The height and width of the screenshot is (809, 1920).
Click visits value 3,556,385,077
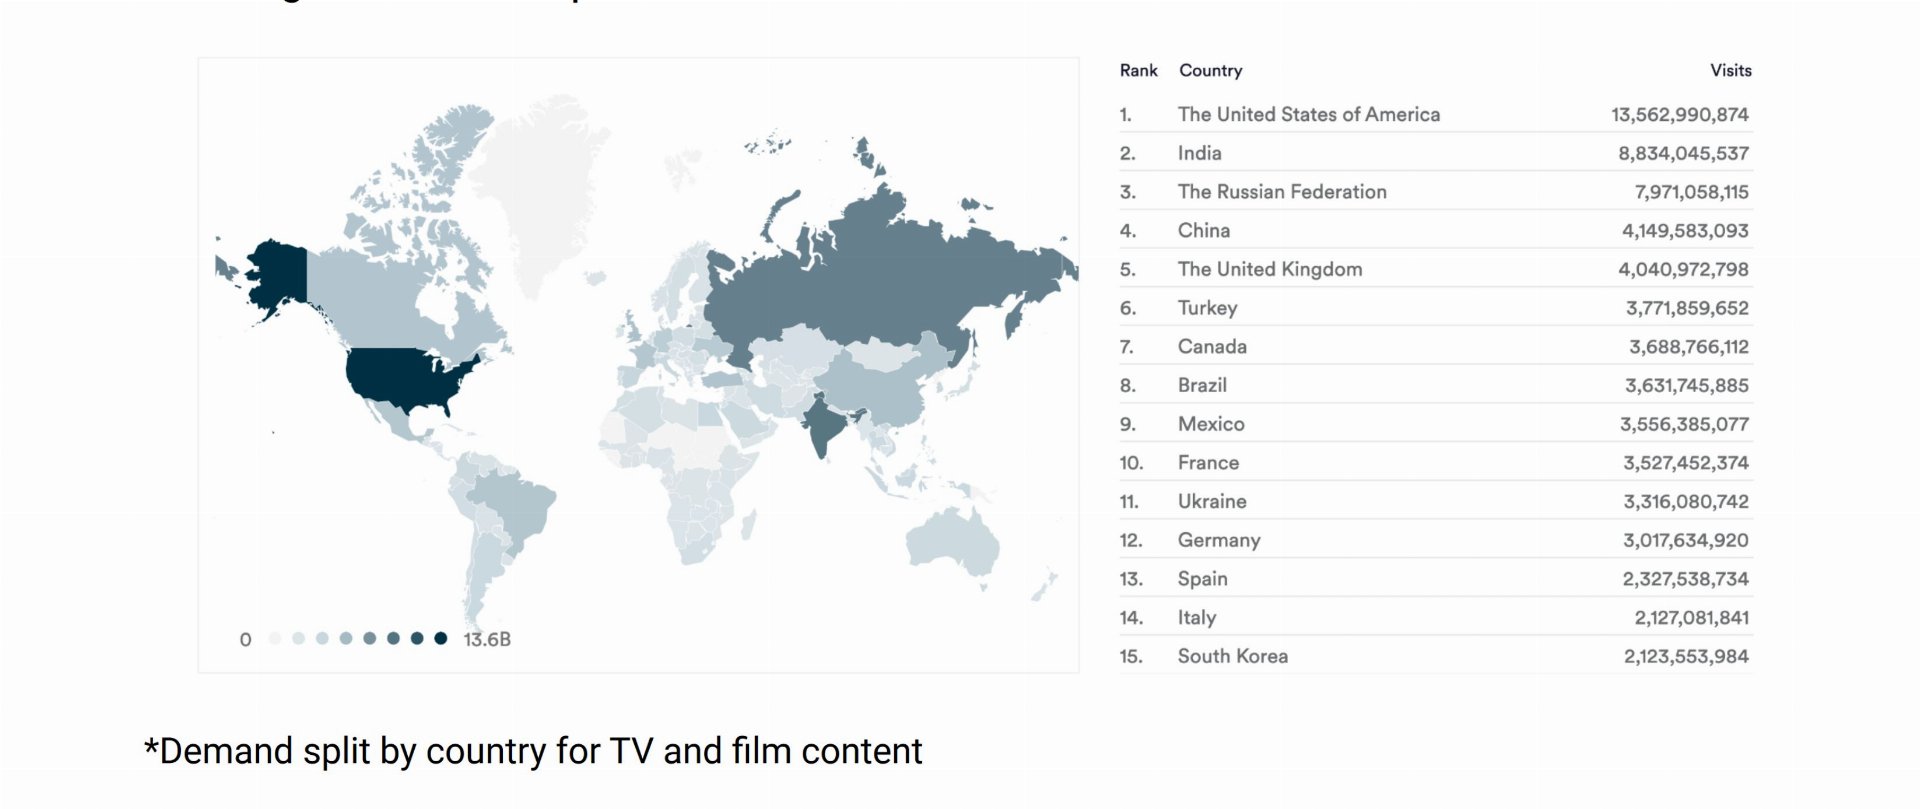tap(1685, 424)
